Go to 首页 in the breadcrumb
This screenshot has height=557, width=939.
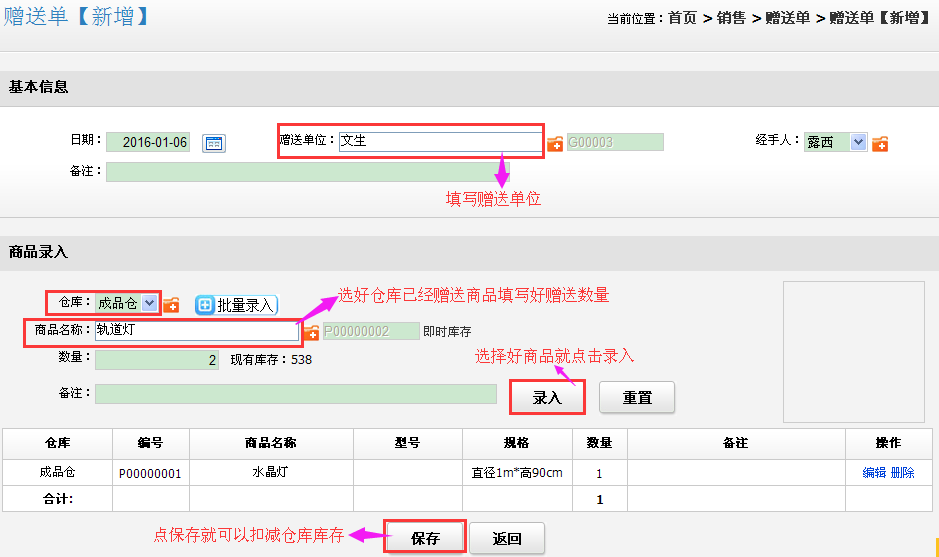(x=682, y=18)
